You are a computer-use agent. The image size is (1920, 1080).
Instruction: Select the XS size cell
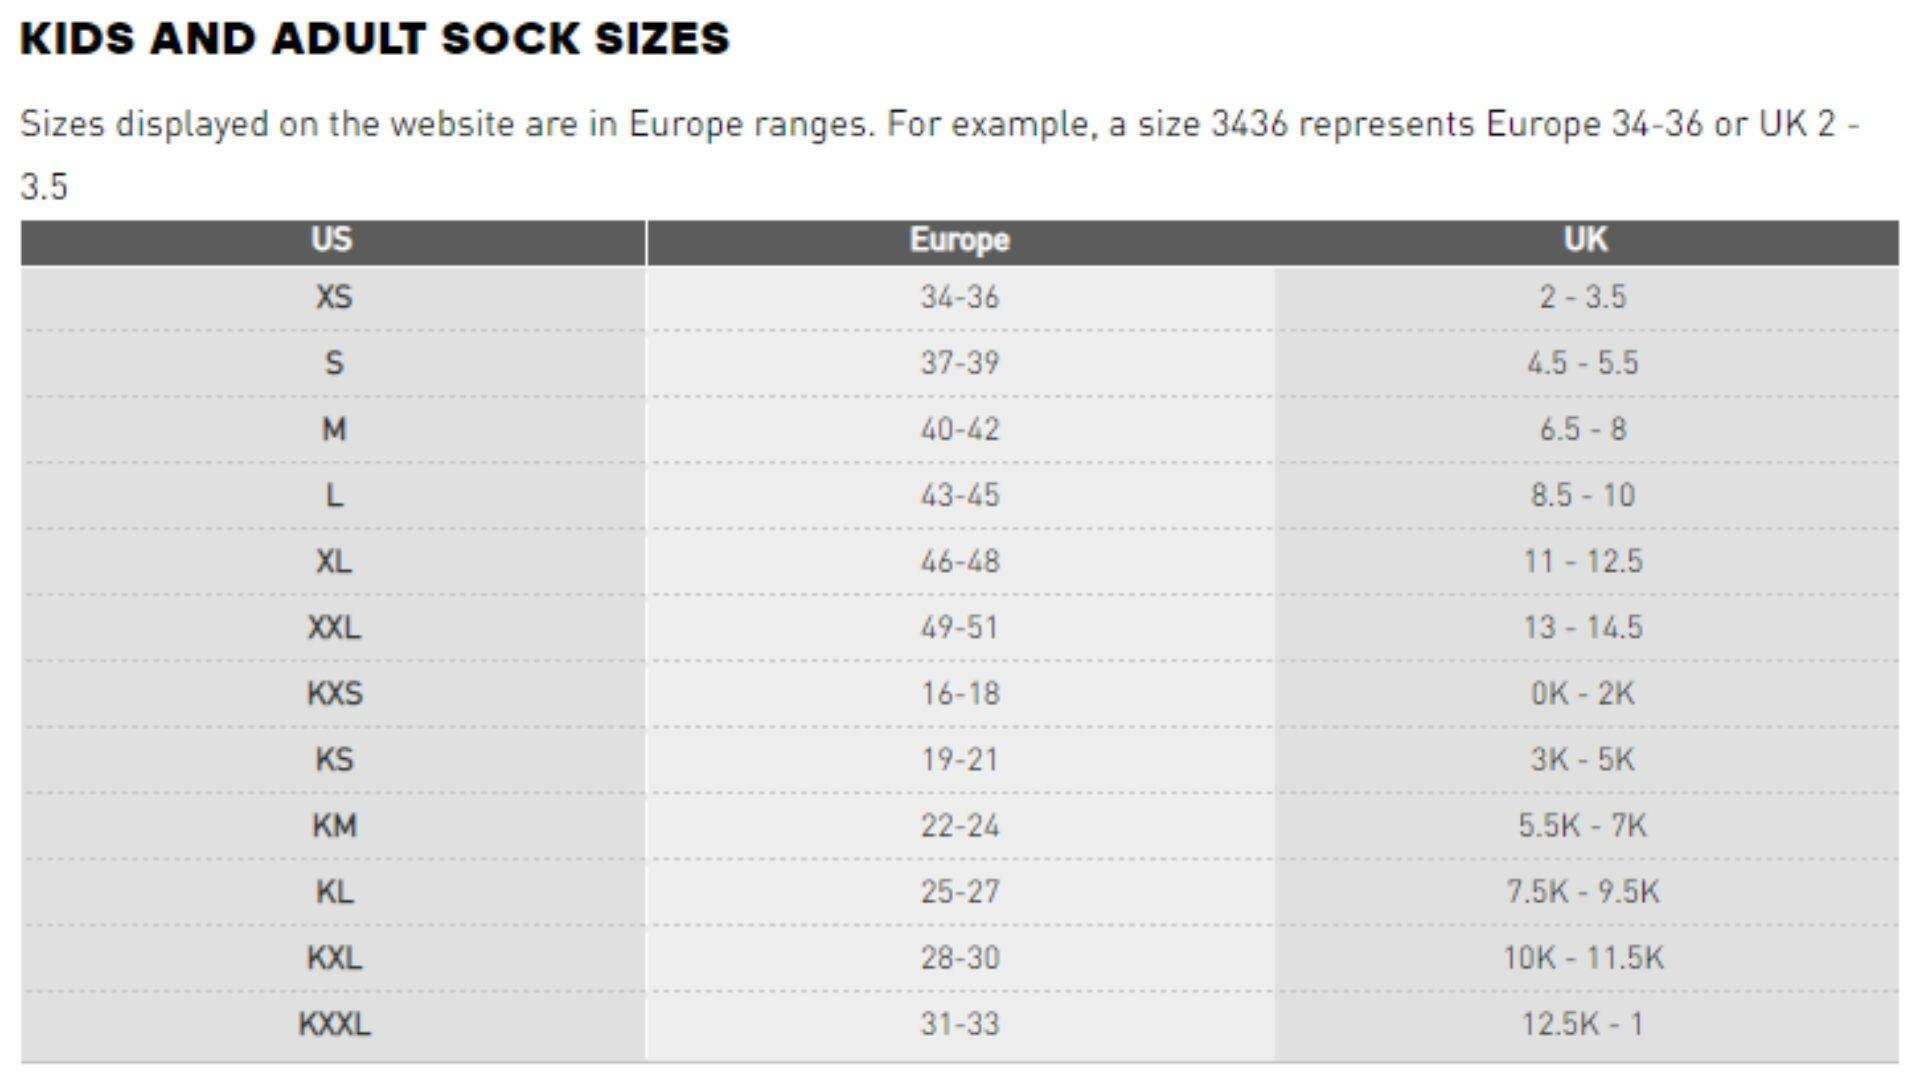pos(334,297)
